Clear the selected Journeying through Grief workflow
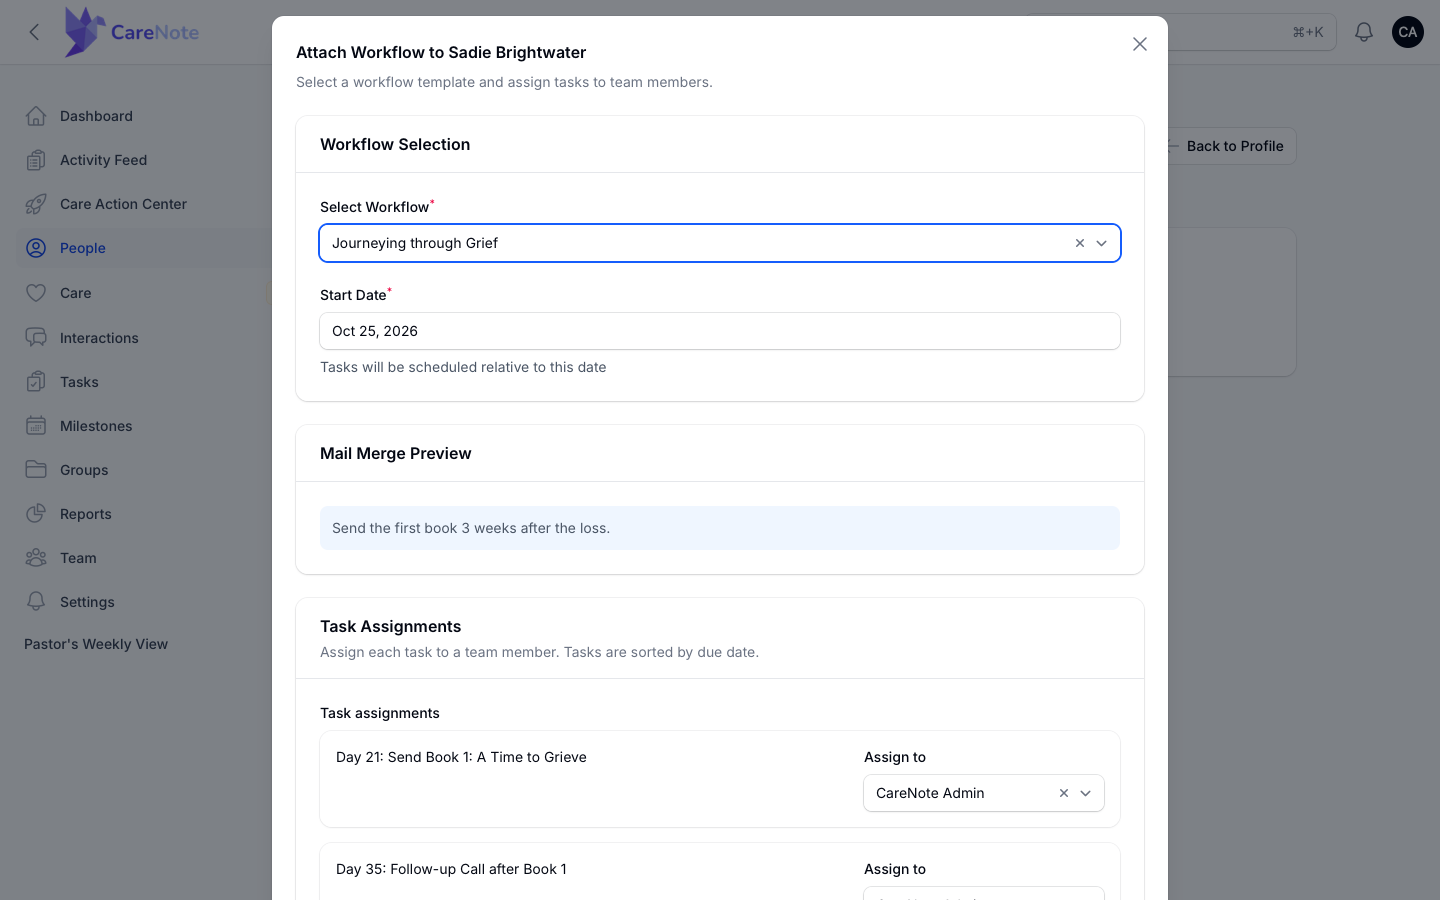 click(x=1080, y=243)
